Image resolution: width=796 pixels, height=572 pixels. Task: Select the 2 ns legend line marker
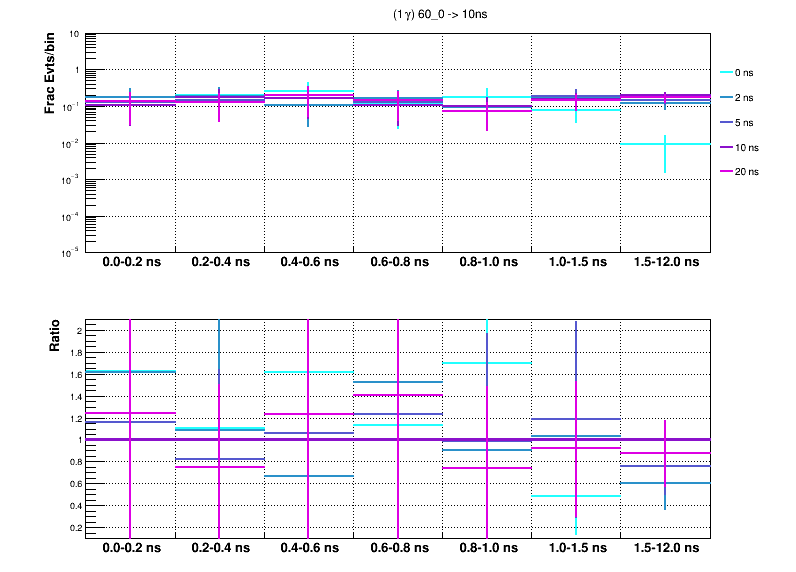(727, 98)
